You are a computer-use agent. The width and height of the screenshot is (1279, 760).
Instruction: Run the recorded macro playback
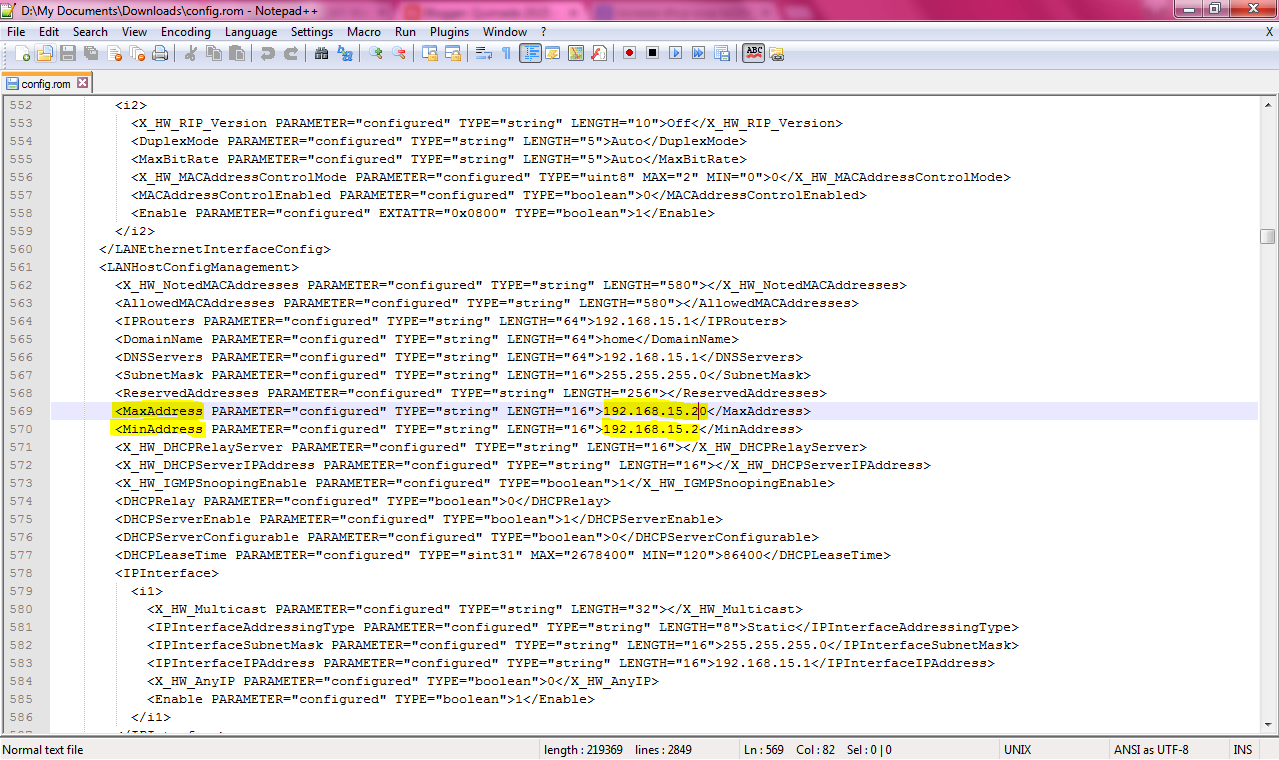coord(675,53)
